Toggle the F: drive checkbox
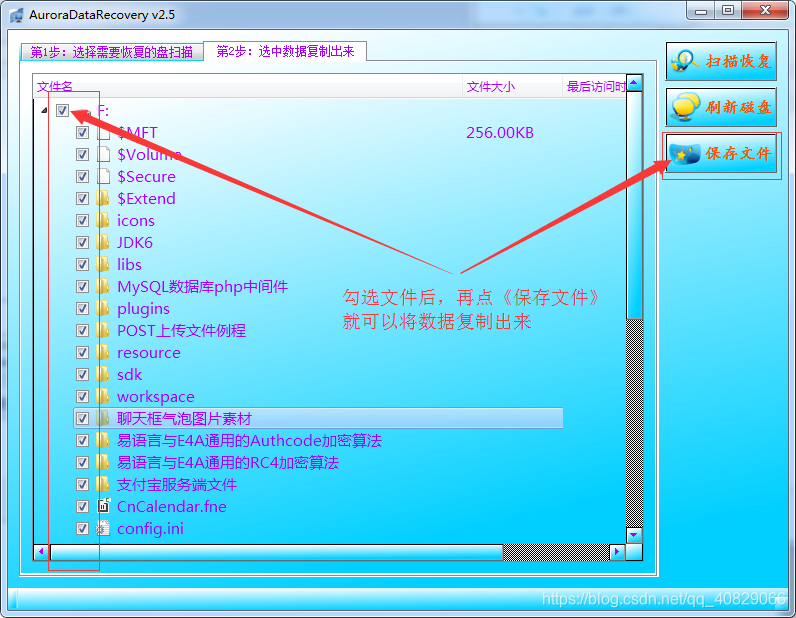This screenshot has height=618, width=796. (62, 110)
